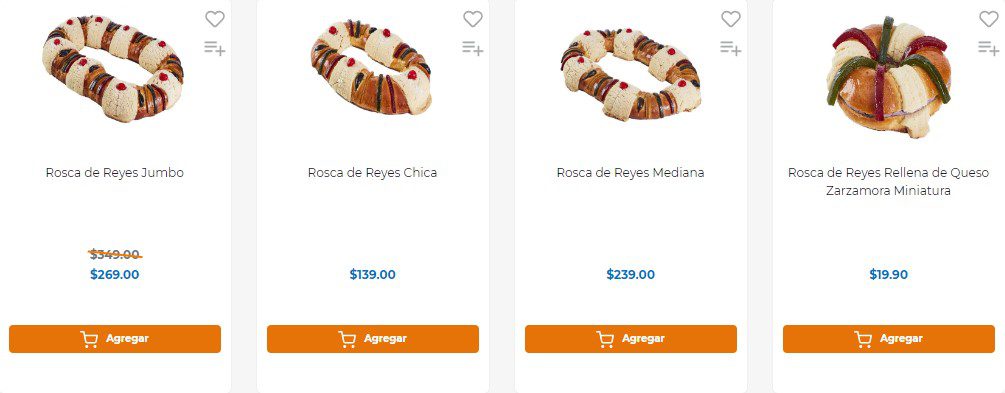Add Rosca de Reyes Jumbo to list icon
The image size is (1005, 393).
tap(215, 48)
